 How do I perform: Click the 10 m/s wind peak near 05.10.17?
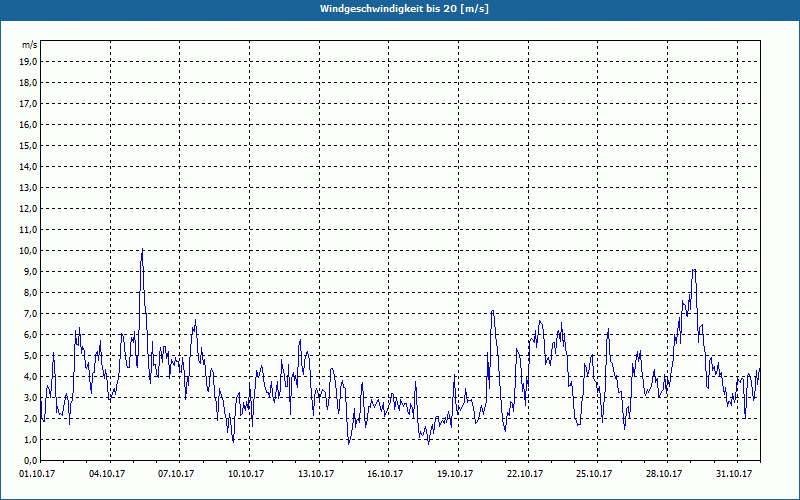click(142, 249)
